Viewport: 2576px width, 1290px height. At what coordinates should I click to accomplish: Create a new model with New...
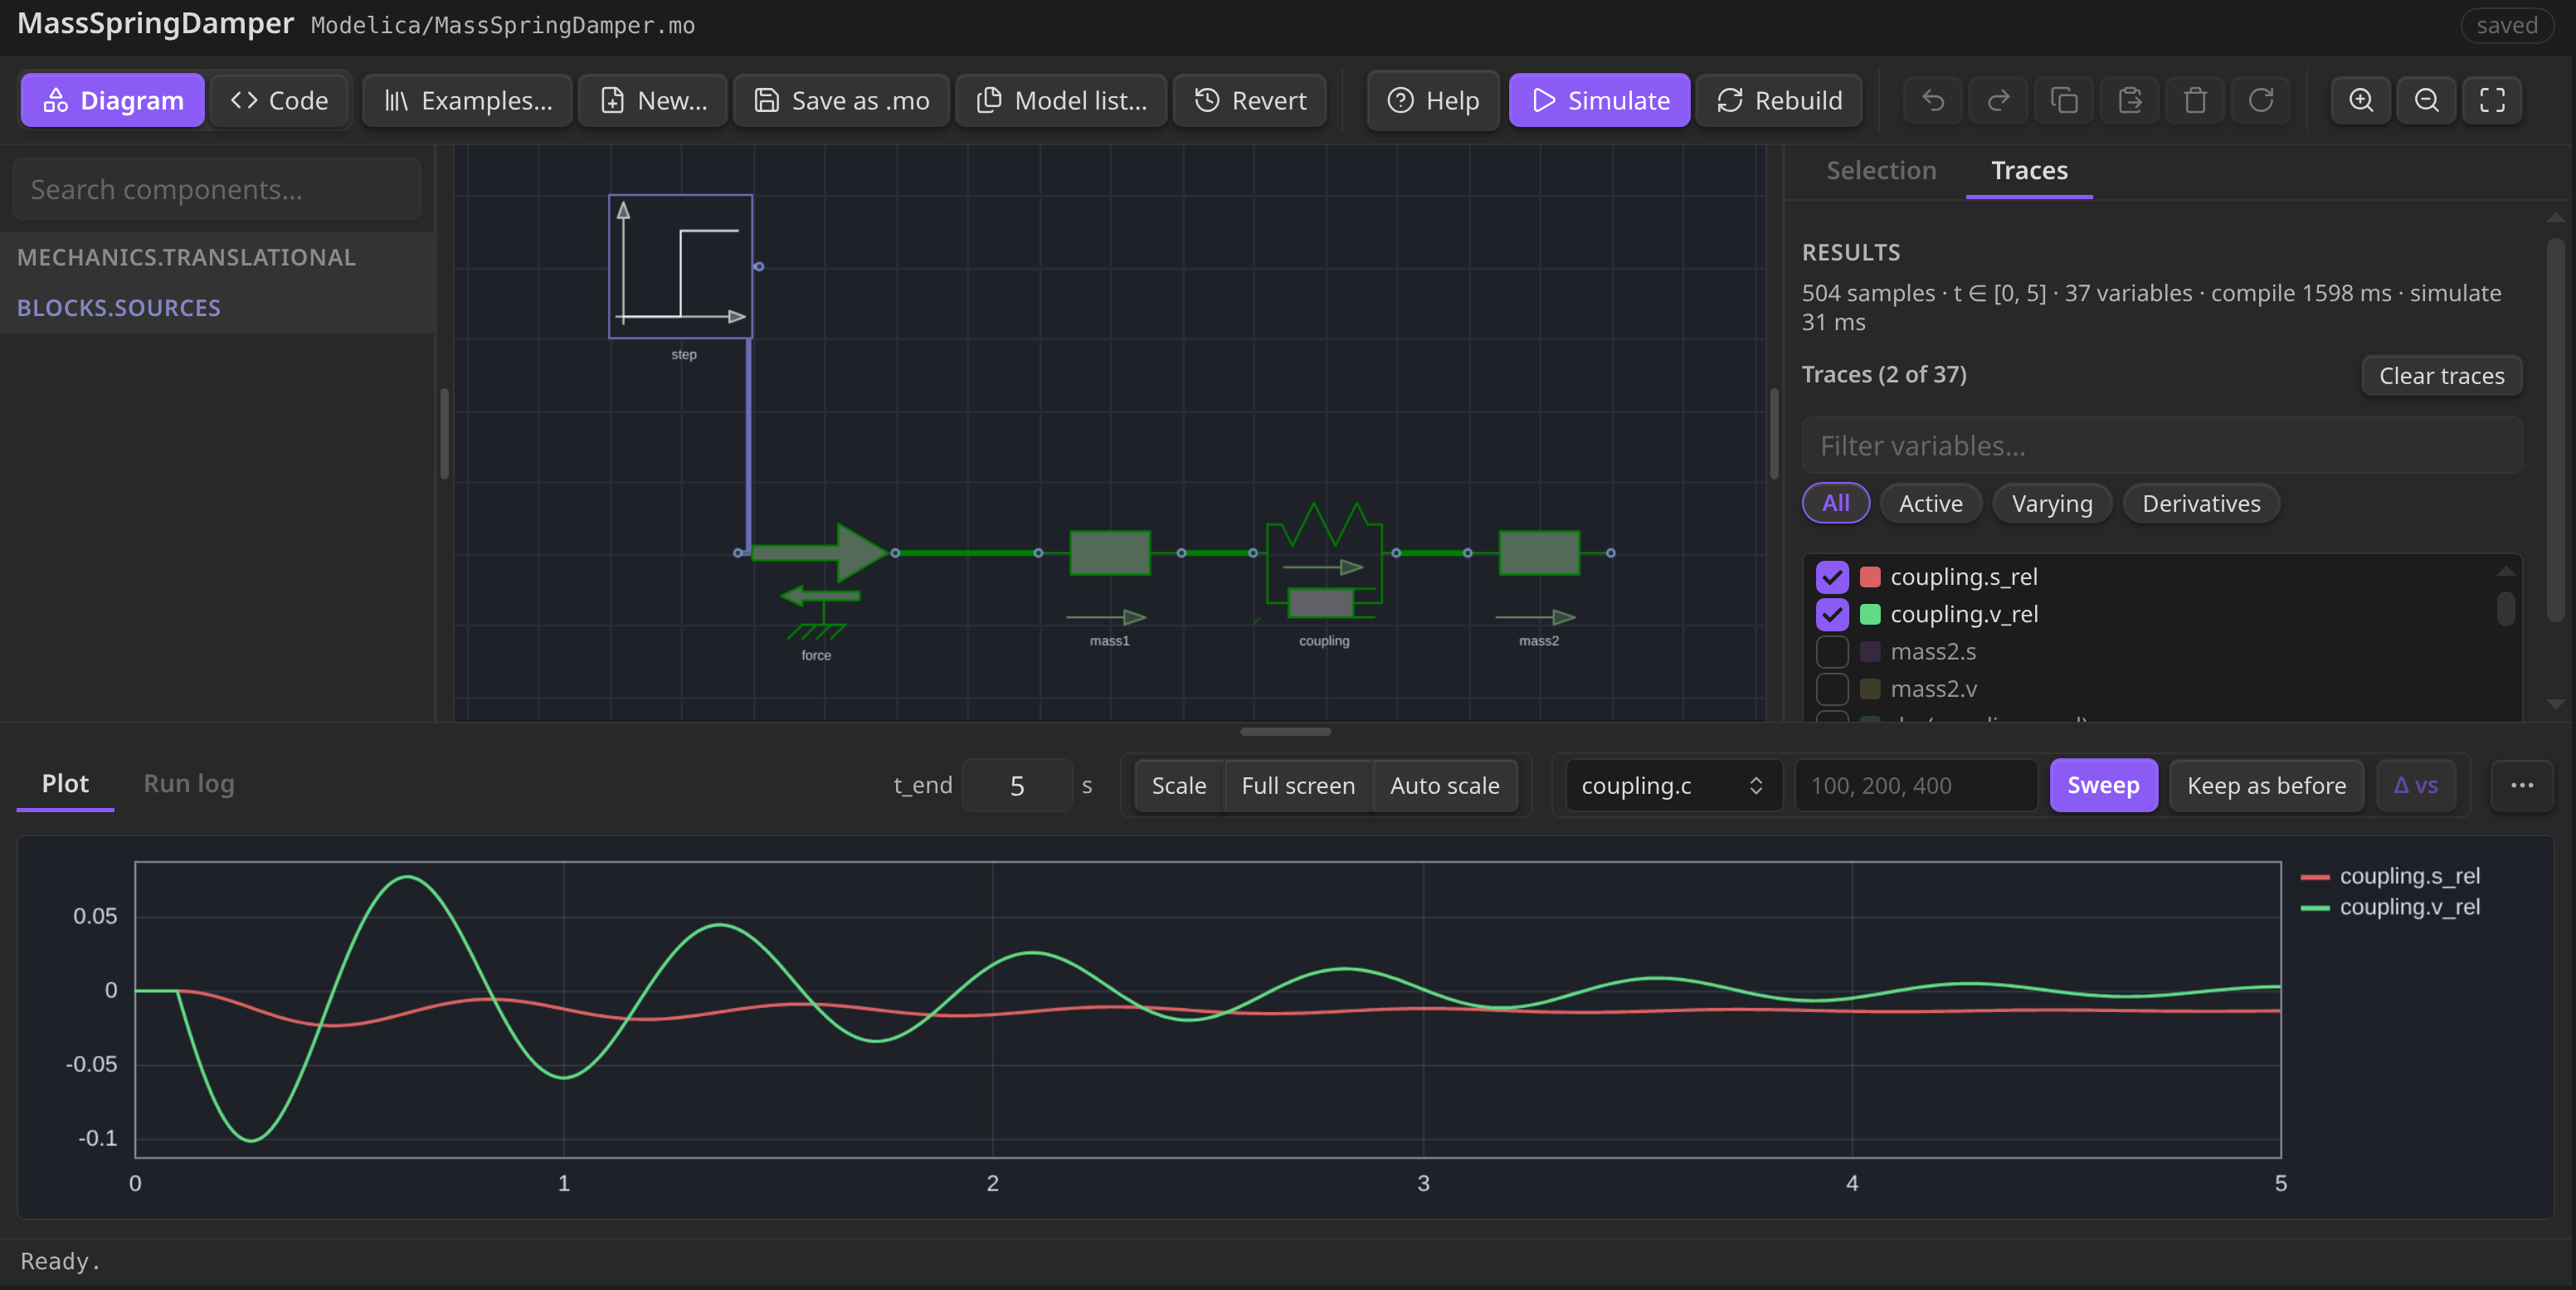653,100
